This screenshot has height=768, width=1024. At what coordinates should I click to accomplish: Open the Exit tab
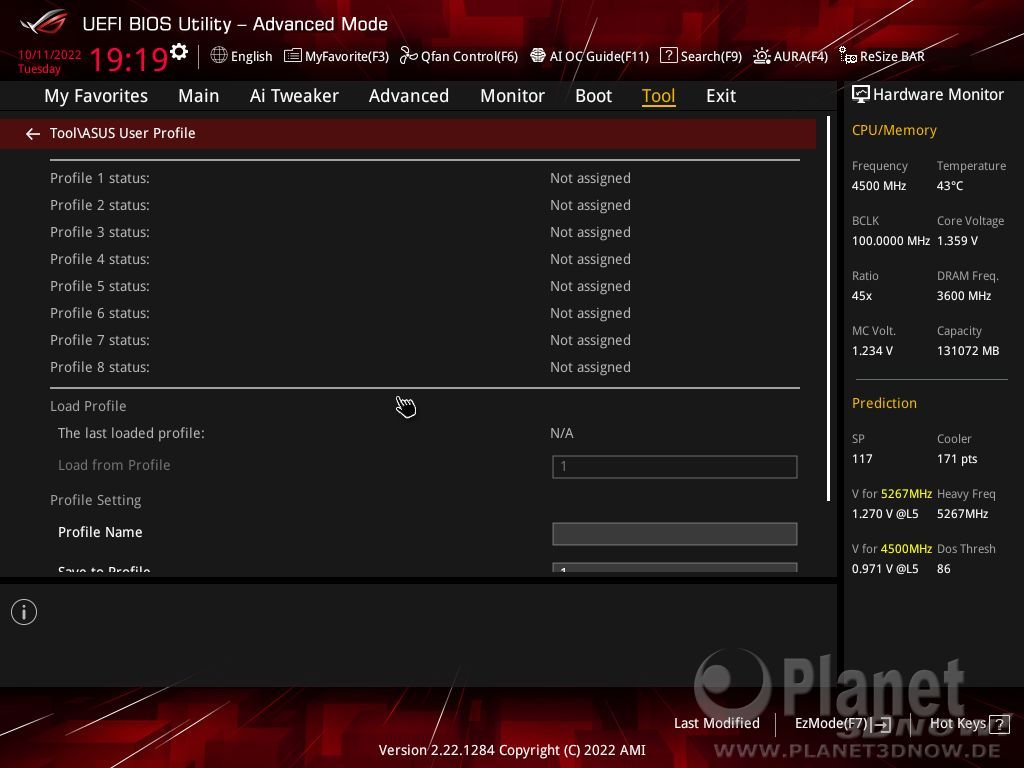pyautogui.click(x=721, y=96)
